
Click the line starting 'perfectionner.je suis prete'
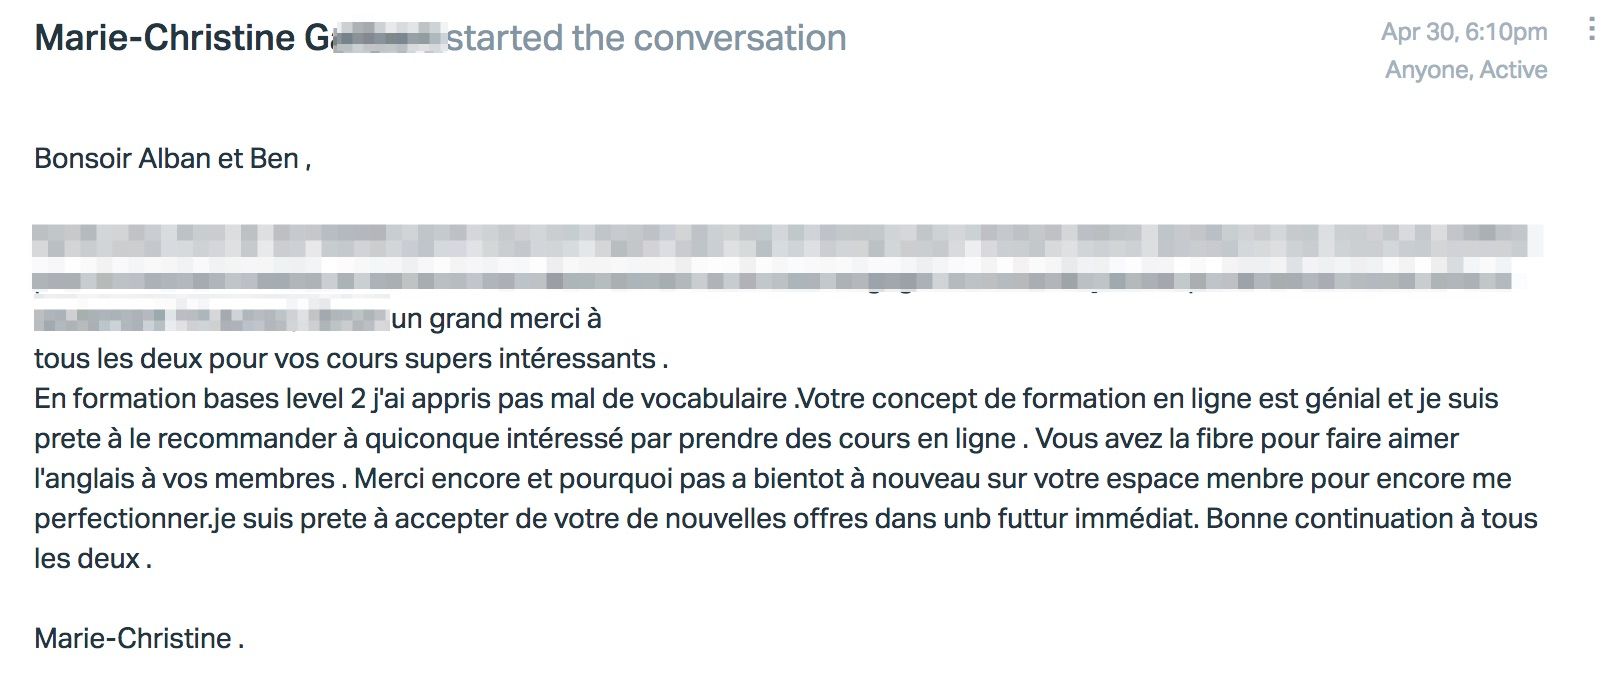coord(785,518)
